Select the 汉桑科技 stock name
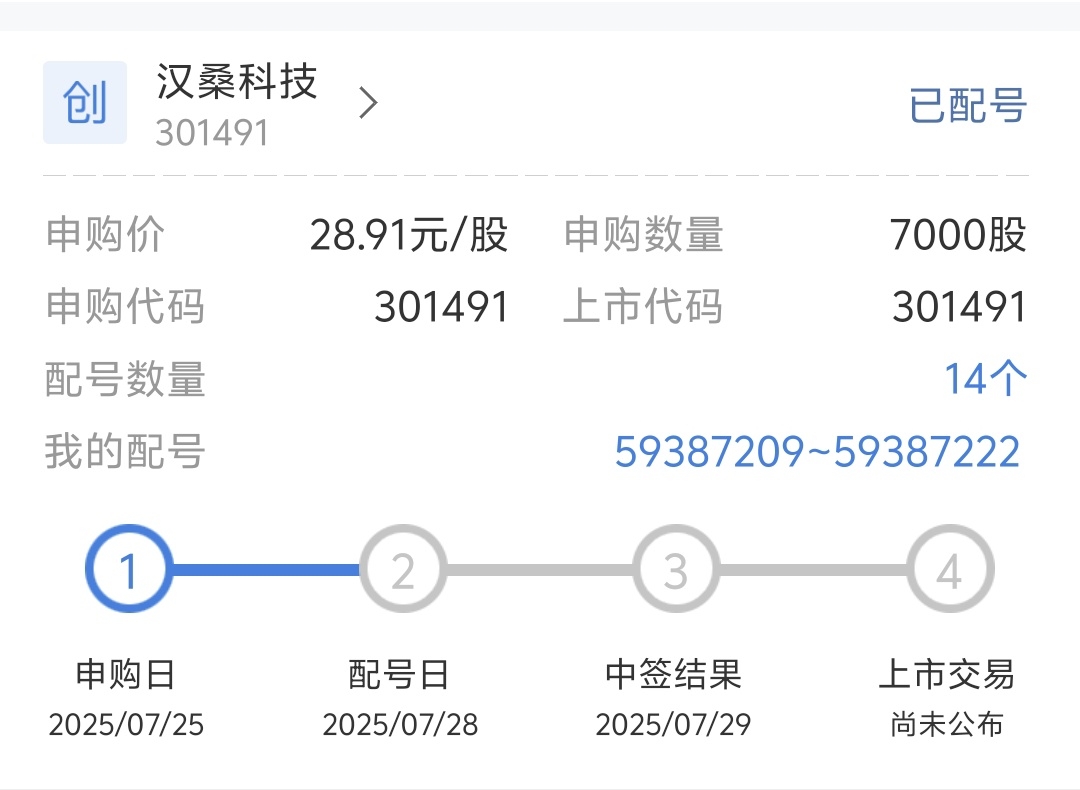Viewport: 1080px width, 790px height. coord(237,82)
